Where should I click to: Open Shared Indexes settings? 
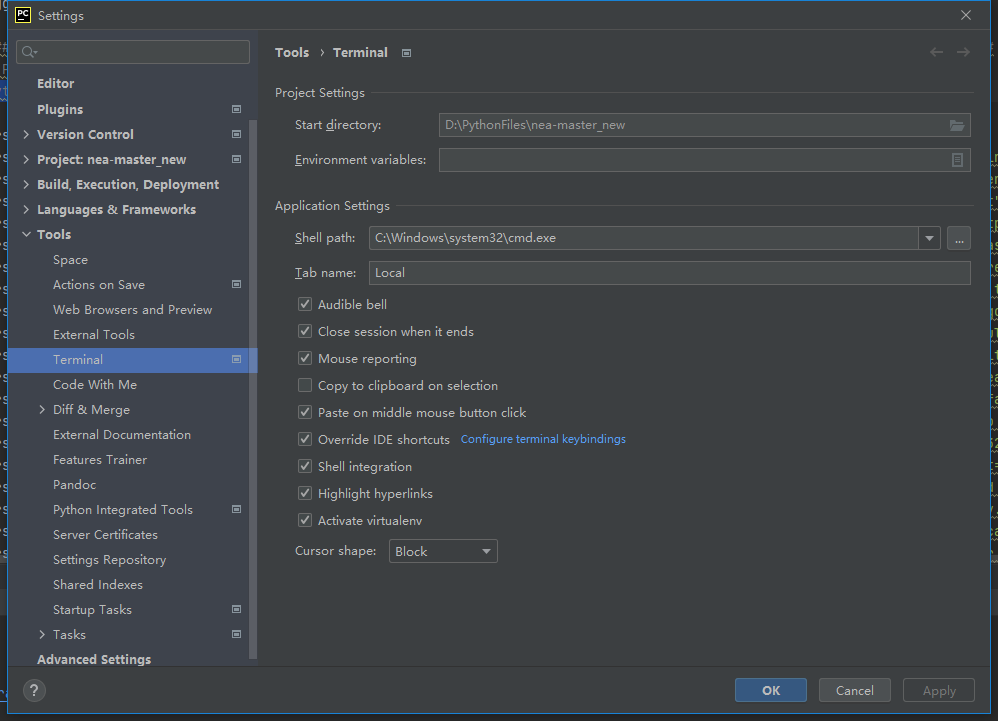click(x=97, y=585)
